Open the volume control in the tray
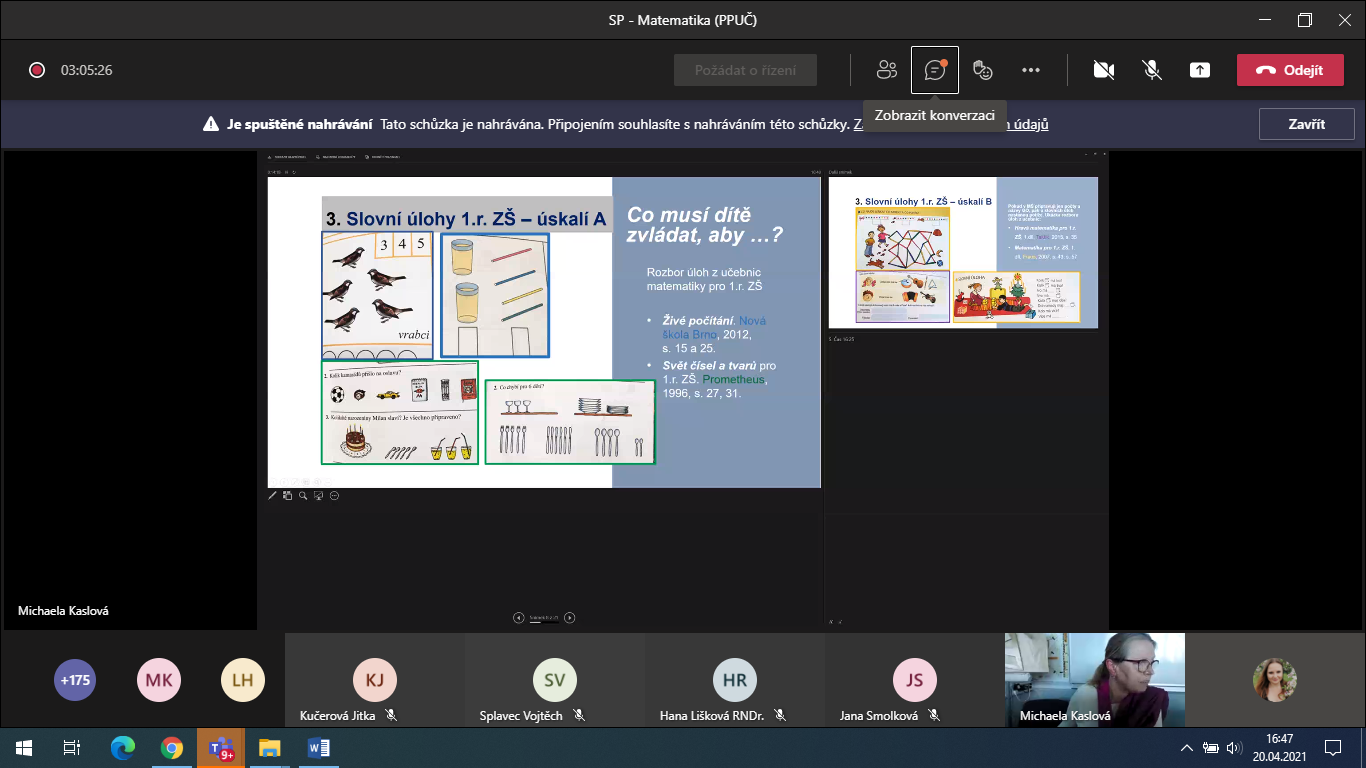The width and height of the screenshot is (1366, 768). pyautogui.click(x=1234, y=747)
